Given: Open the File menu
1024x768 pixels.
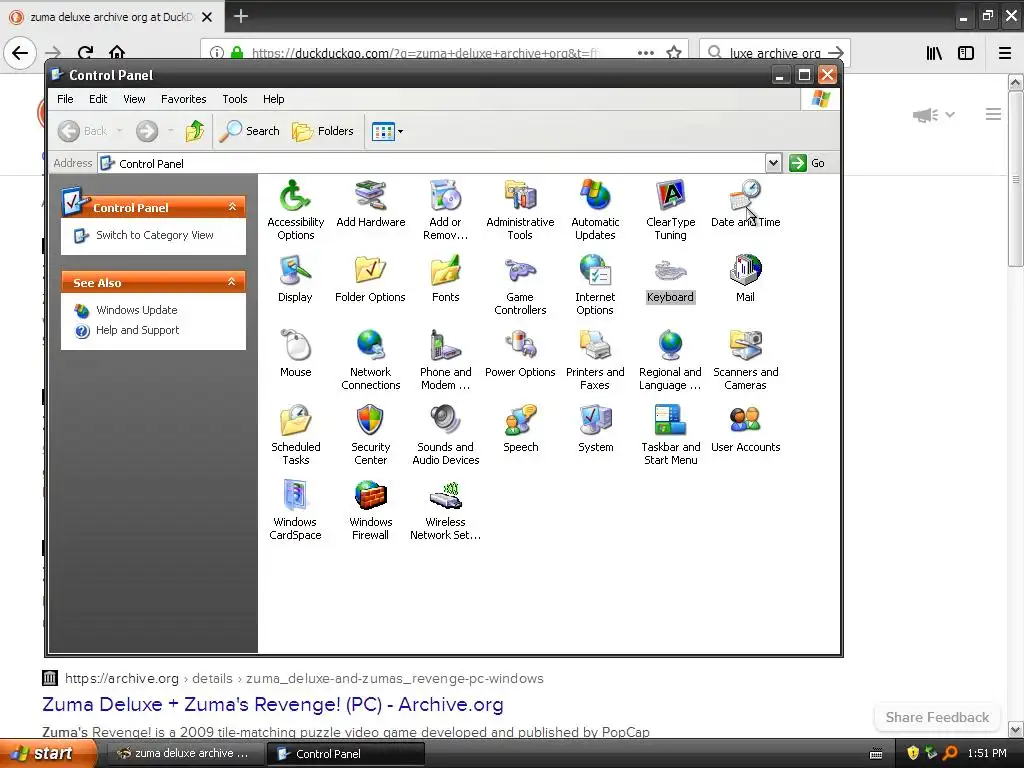Looking at the screenshot, I should coord(65,99).
